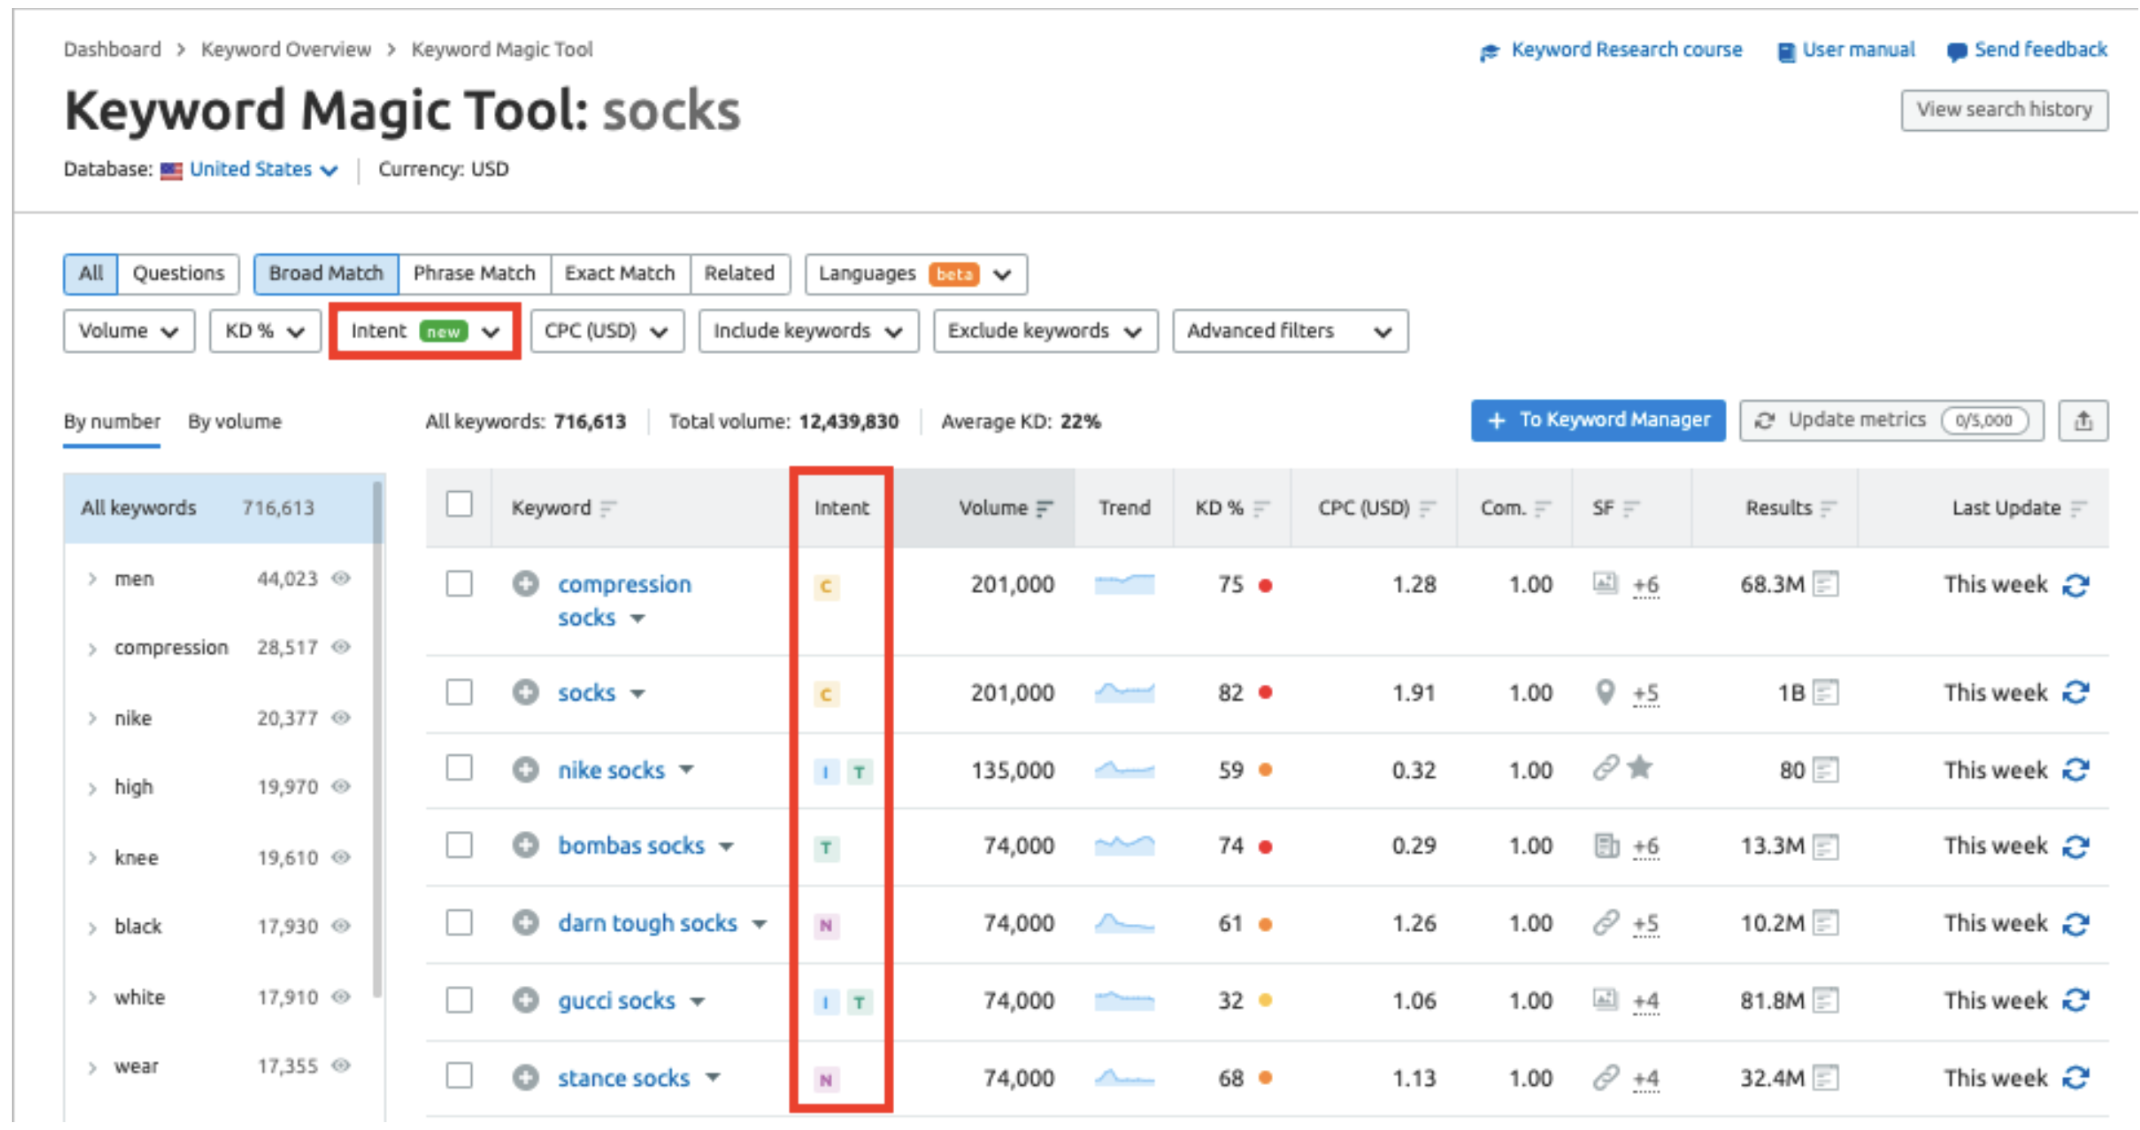Open the United States database dropdown

(x=251, y=169)
